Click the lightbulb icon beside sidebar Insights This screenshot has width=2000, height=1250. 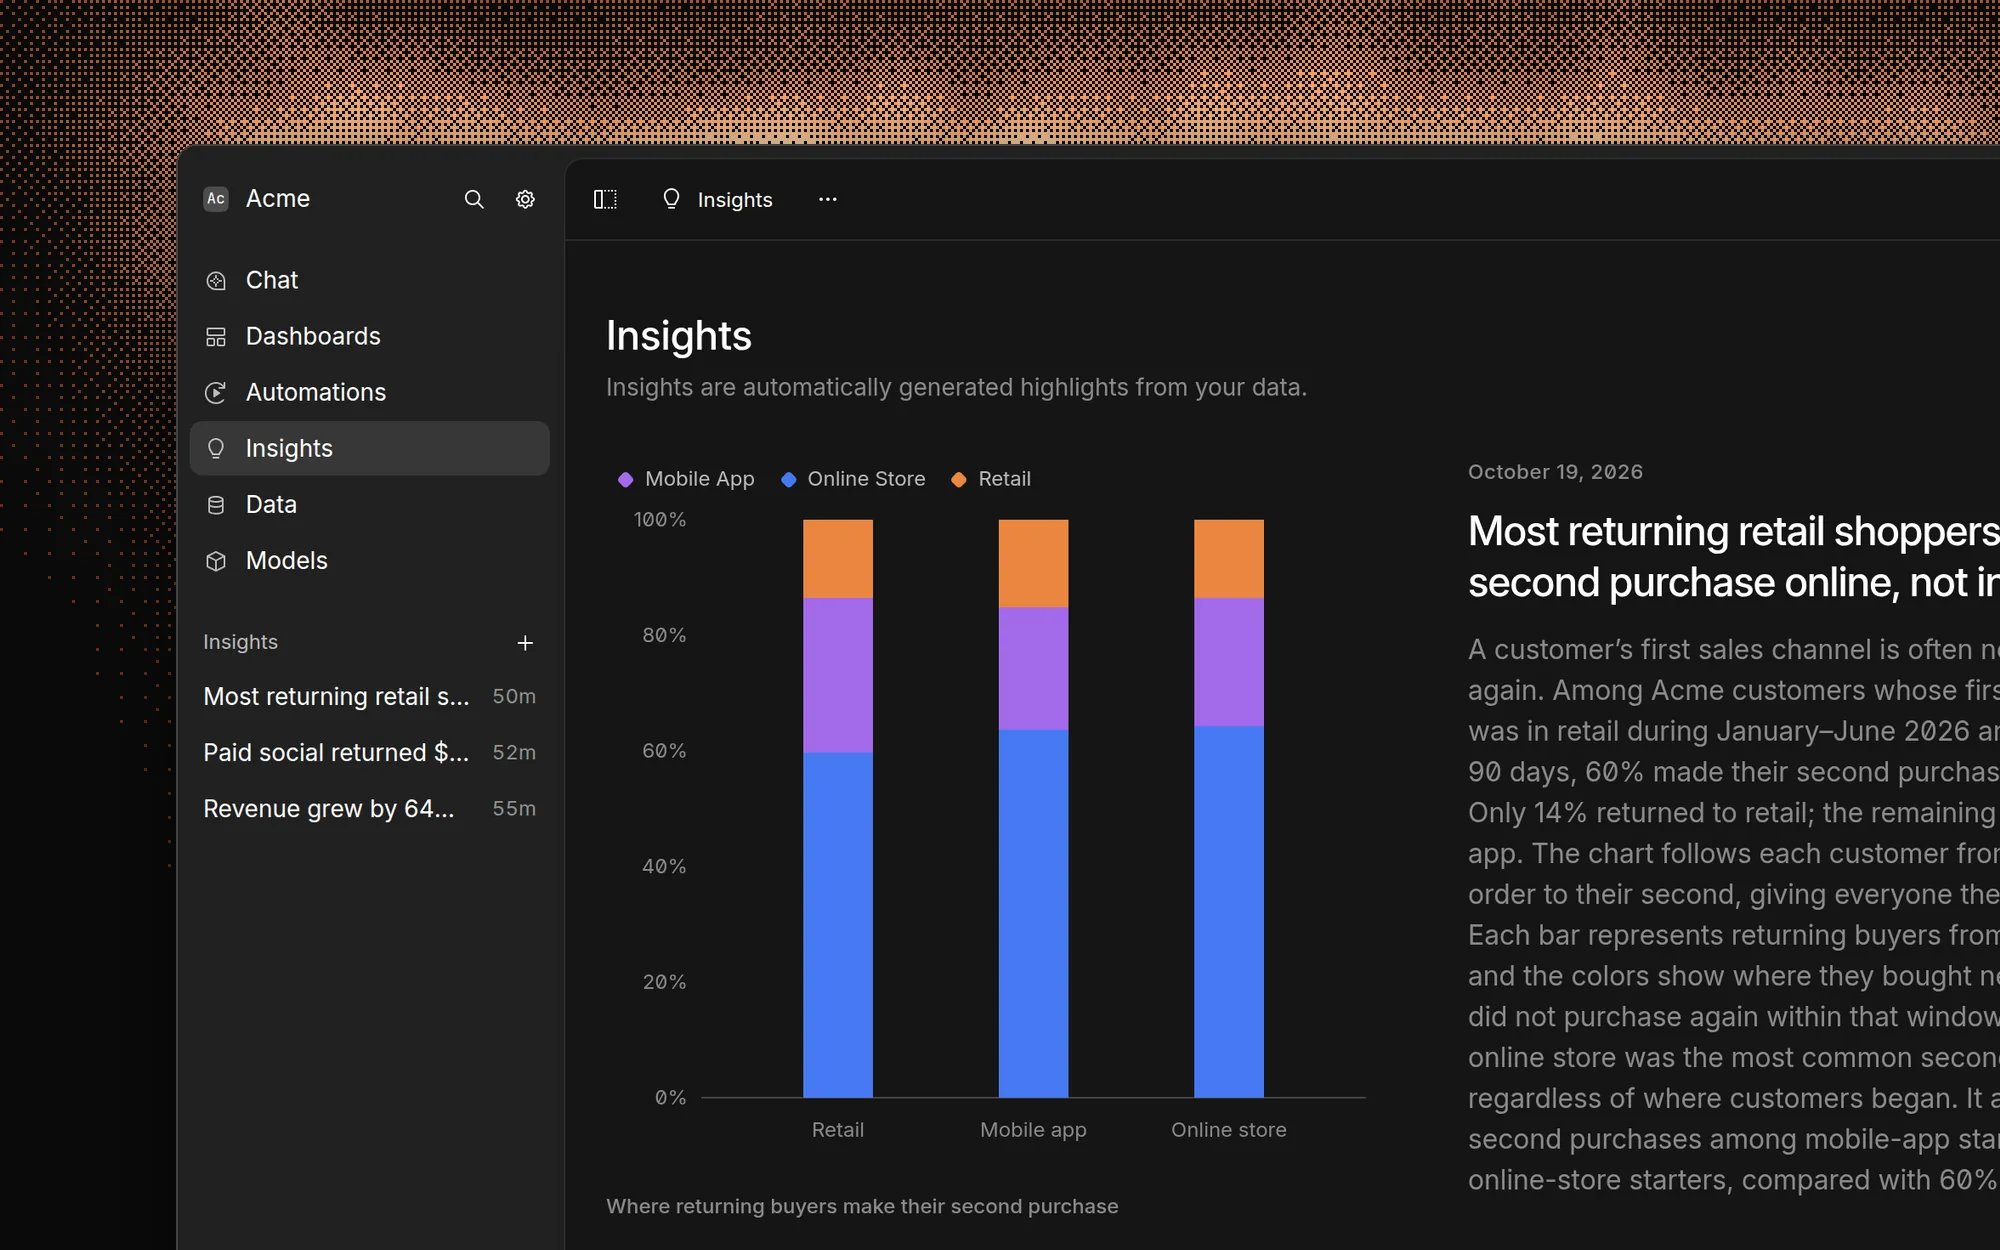click(x=216, y=449)
